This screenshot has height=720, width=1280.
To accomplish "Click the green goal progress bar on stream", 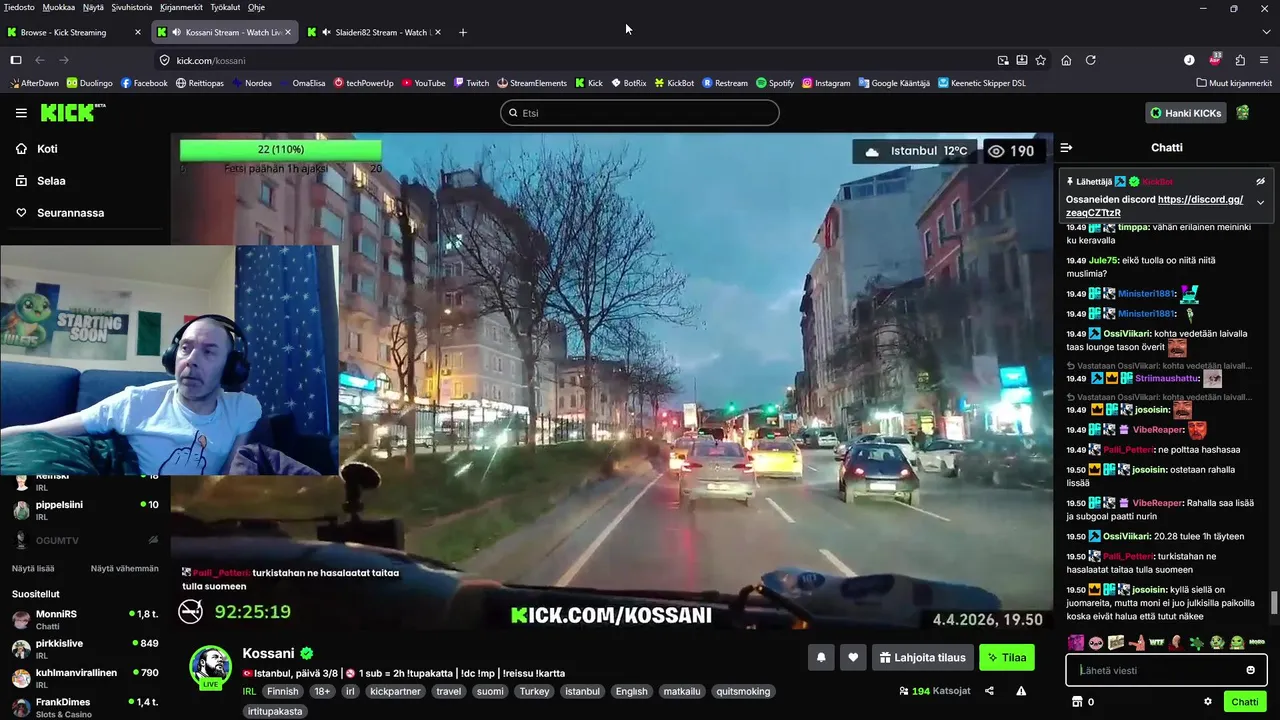I will coord(280,150).
